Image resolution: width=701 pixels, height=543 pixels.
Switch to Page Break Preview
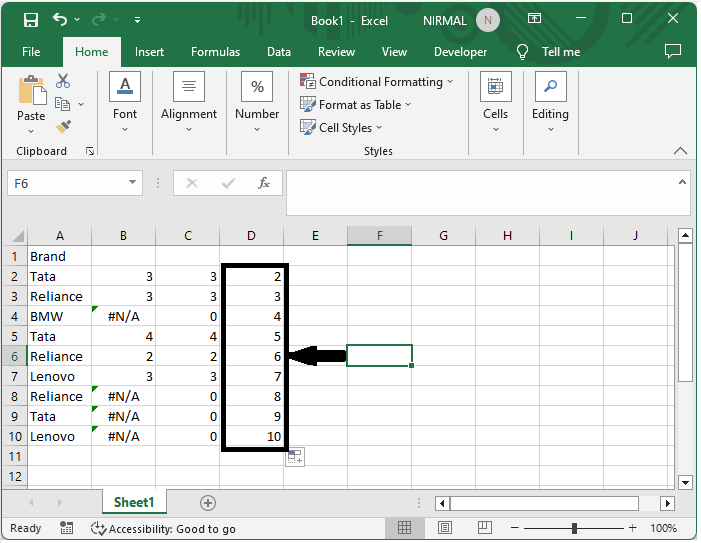485,528
